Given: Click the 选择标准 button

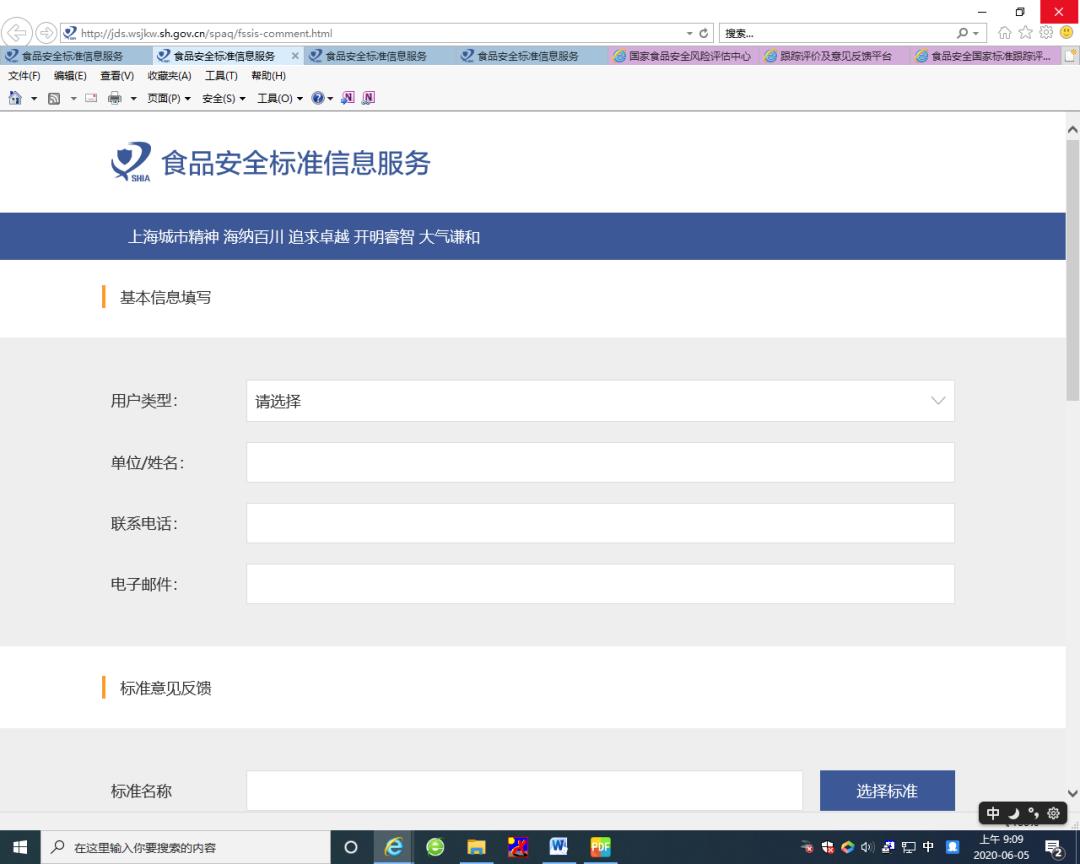Looking at the screenshot, I should (x=887, y=790).
